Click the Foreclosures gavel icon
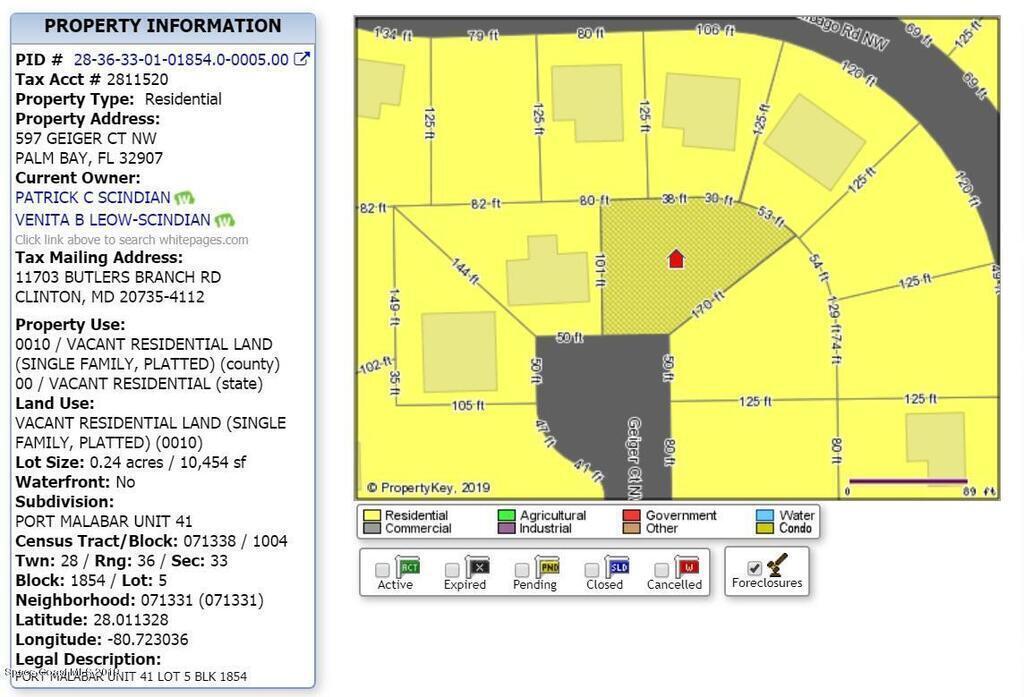This screenshot has width=1024, height=697. 777,565
